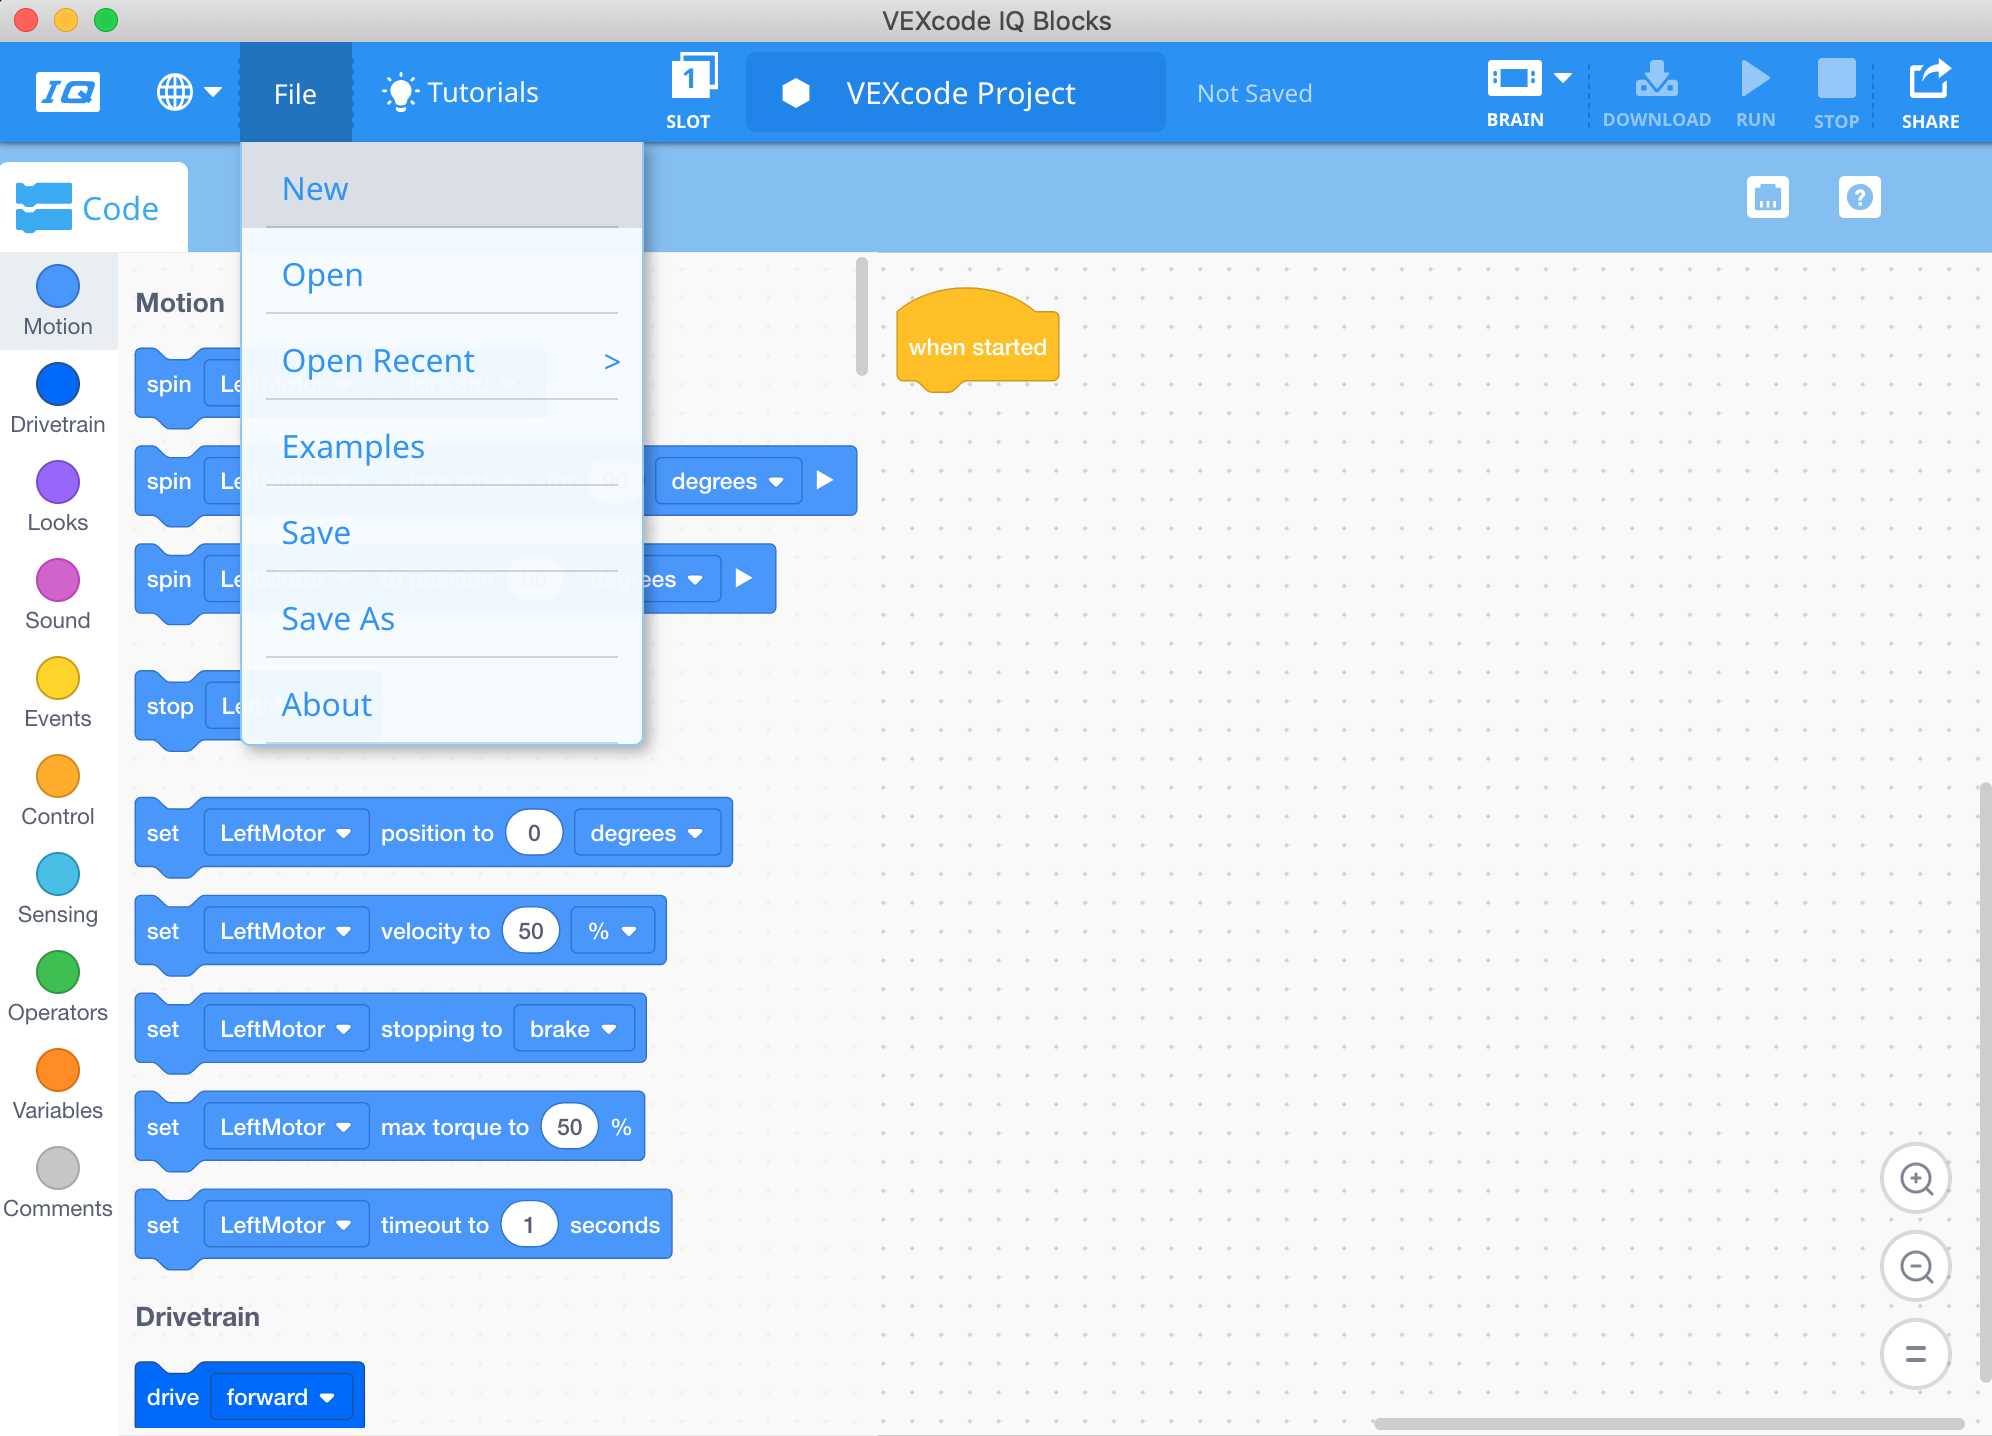The image size is (1992, 1436).
Task: Open degrees dropdown on spin-for block
Action: click(x=727, y=481)
